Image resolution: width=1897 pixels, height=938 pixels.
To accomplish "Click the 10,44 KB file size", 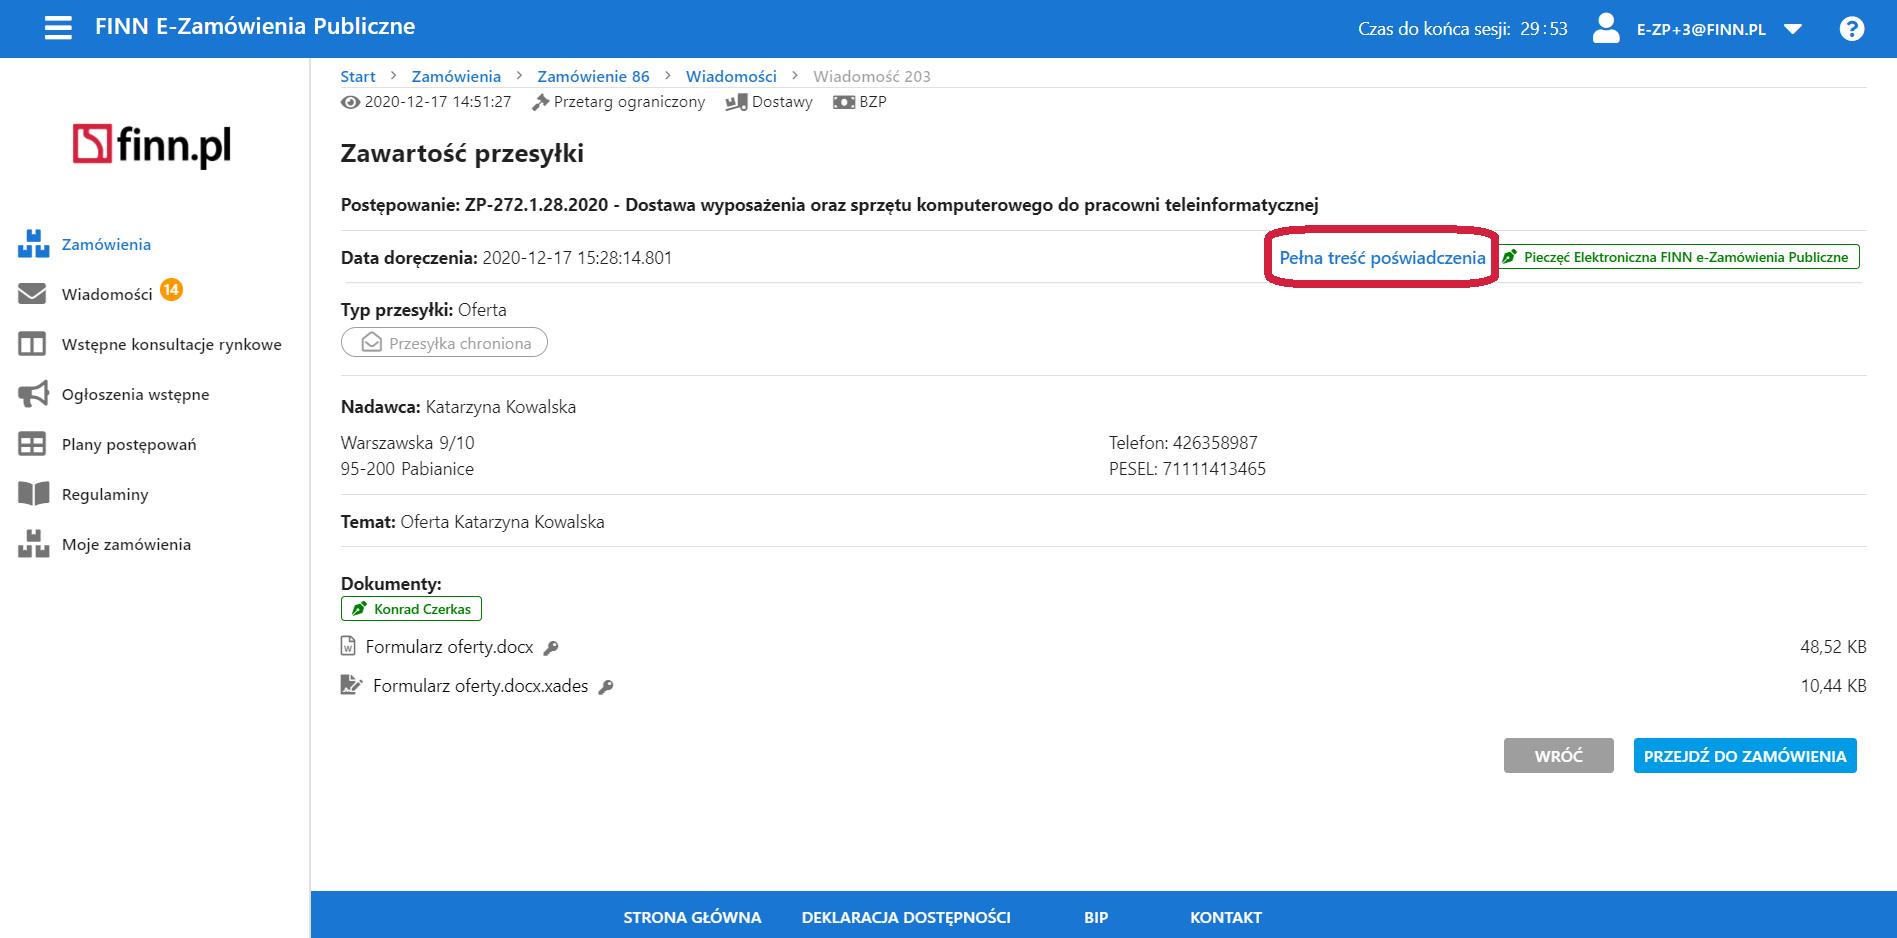I will (1833, 686).
